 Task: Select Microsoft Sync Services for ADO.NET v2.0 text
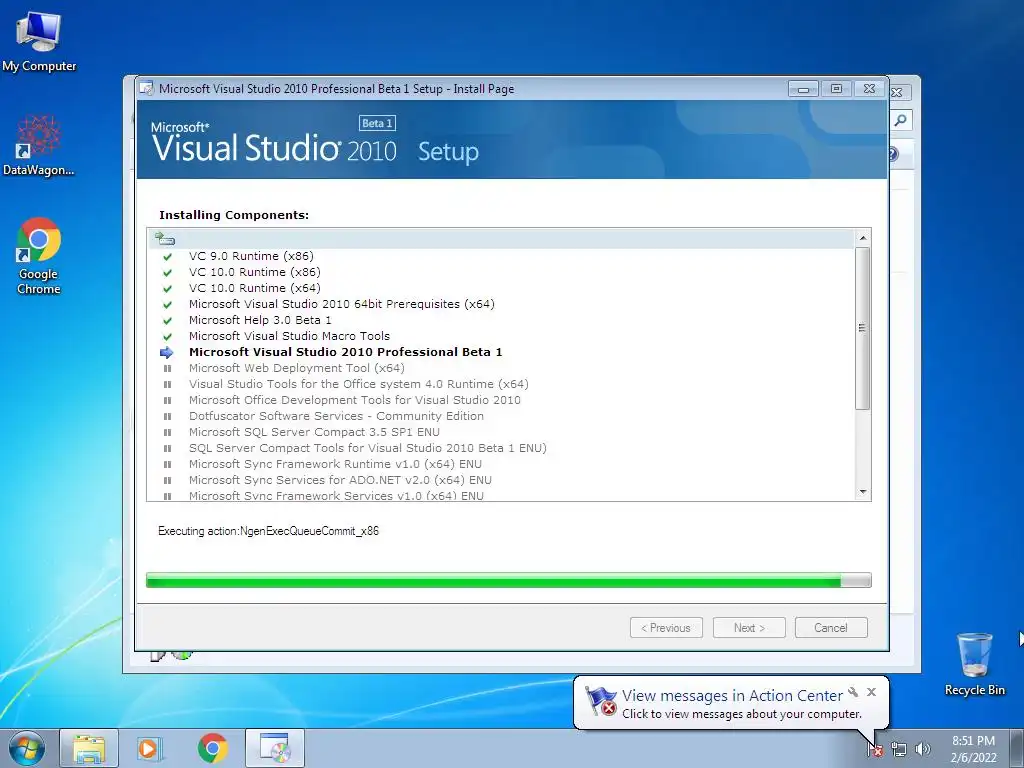pyautogui.click(x=340, y=480)
